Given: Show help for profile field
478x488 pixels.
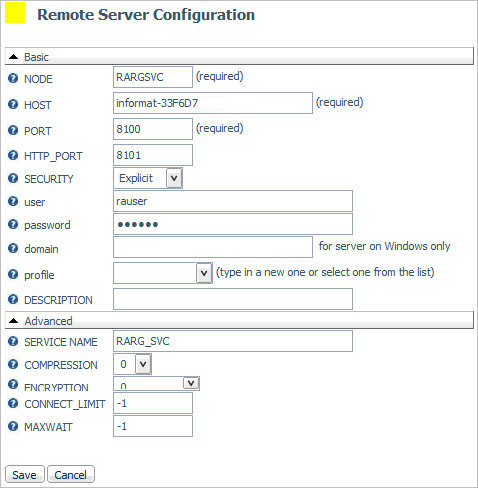Looking at the screenshot, I should (13, 274).
